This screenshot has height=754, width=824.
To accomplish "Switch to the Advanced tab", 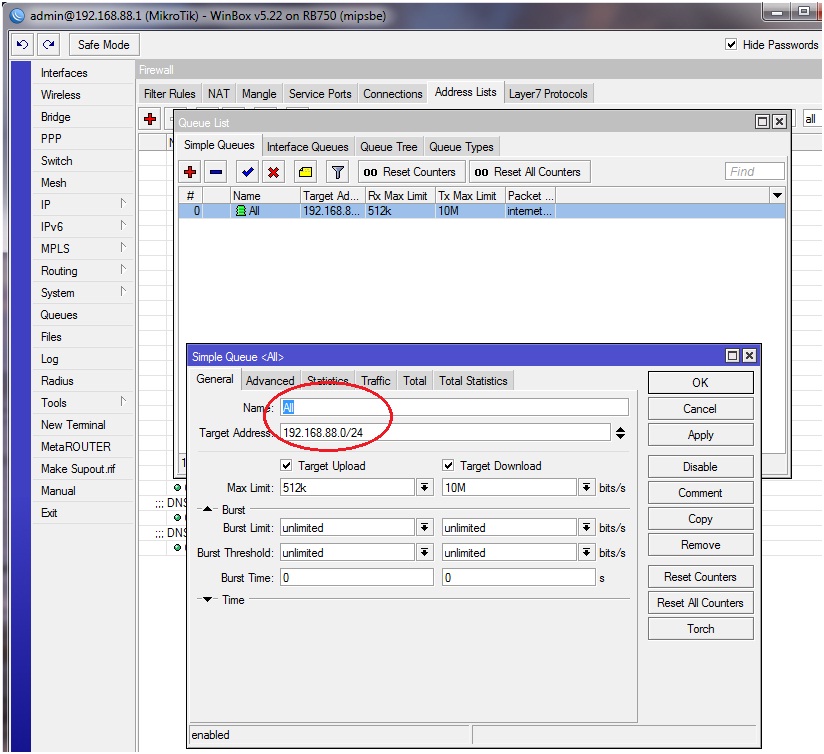I will coord(270,381).
